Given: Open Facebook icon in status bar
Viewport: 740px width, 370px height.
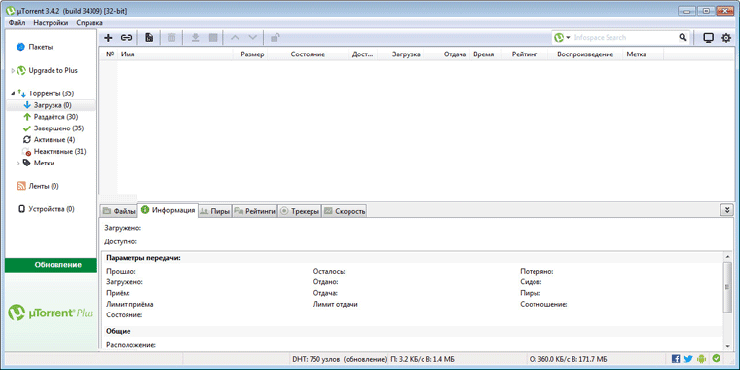Looking at the screenshot, I should point(676,359).
